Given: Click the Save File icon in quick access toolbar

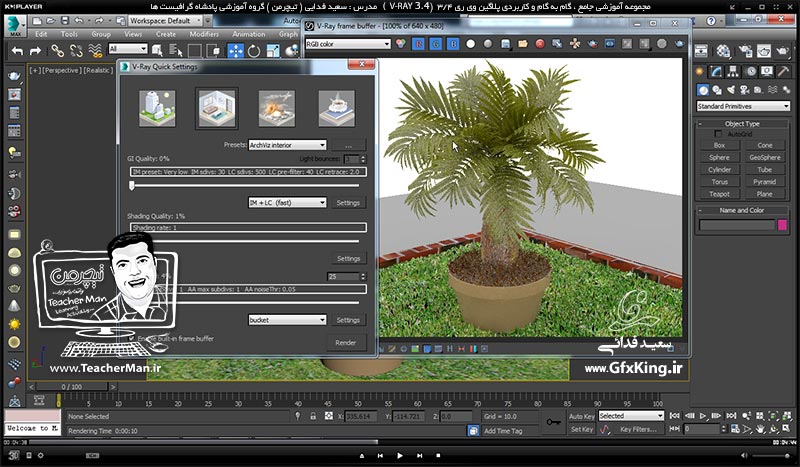Looking at the screenshot, I should [65, 20].
